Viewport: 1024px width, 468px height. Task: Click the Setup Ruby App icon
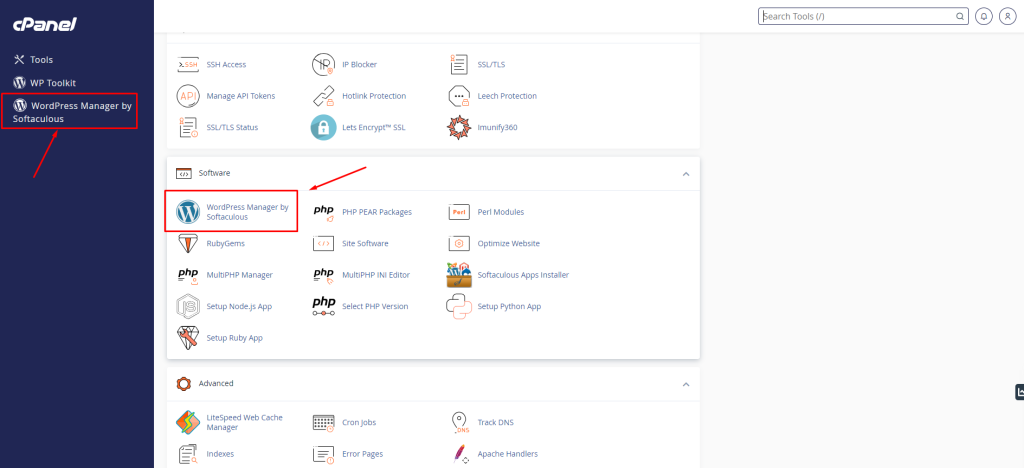(188, 338)
